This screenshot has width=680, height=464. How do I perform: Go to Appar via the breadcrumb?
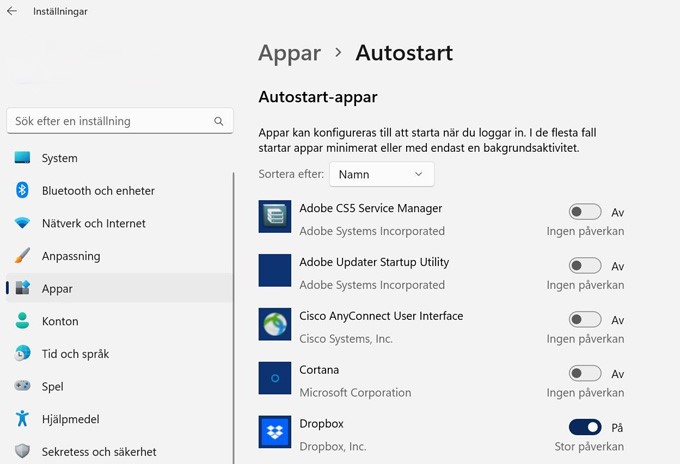tap(290, 54)
